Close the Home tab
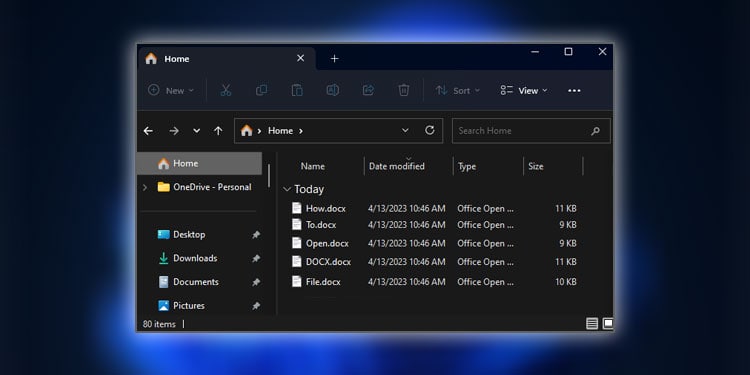 coord(300,58)
